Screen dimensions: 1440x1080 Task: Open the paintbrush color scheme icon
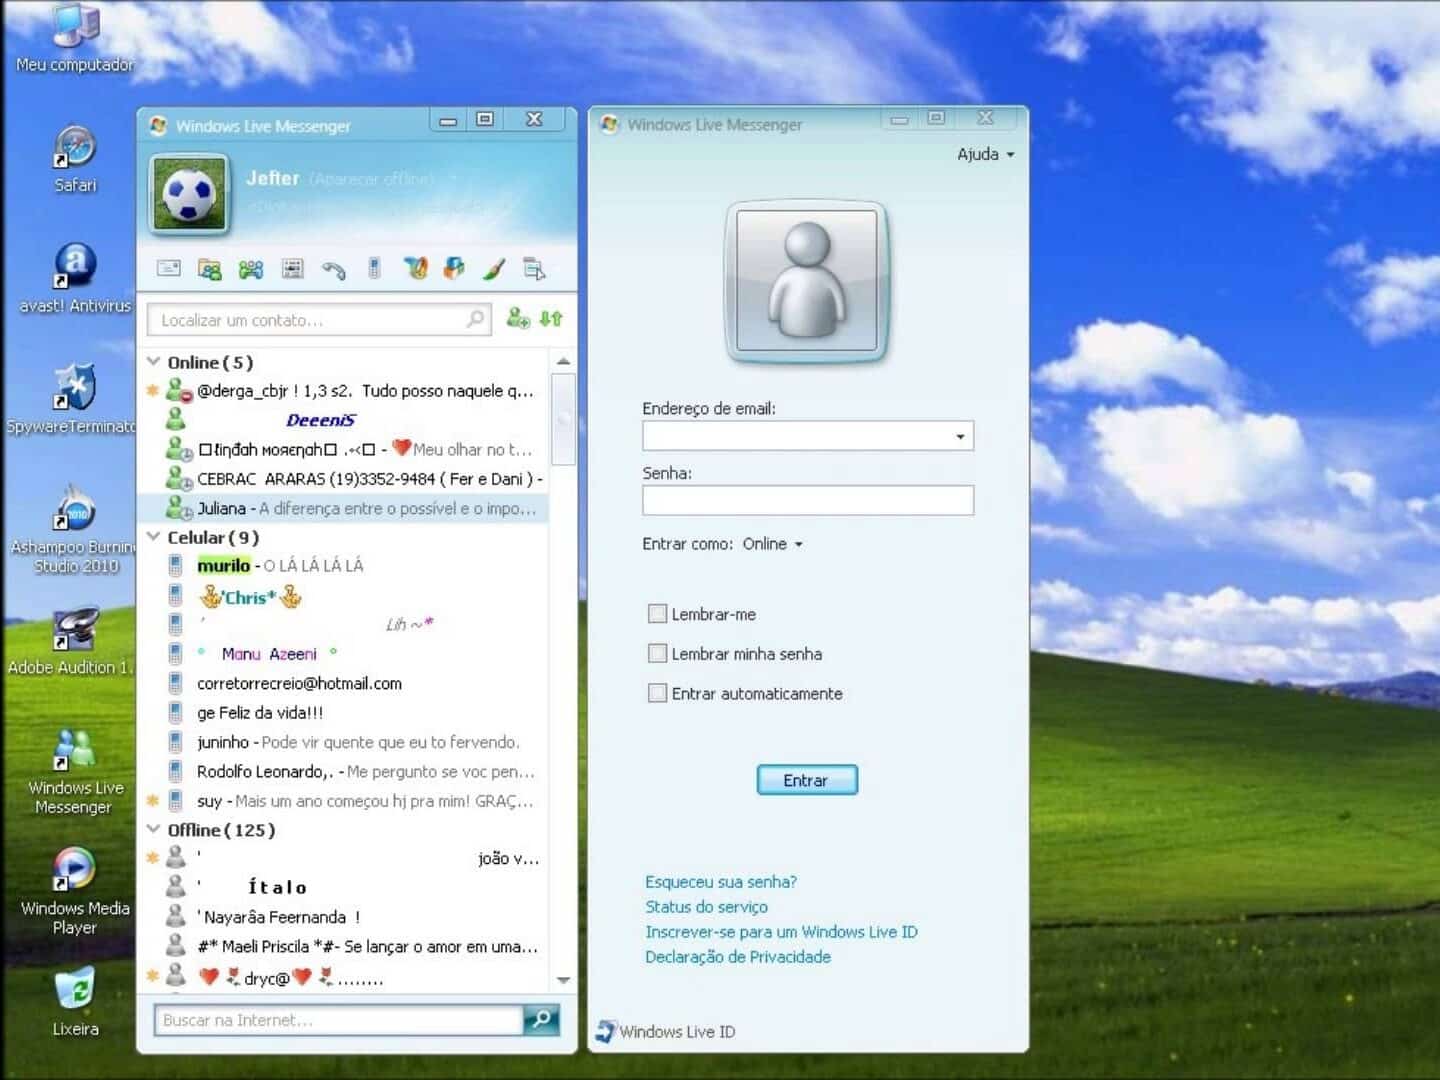[494, 268]
